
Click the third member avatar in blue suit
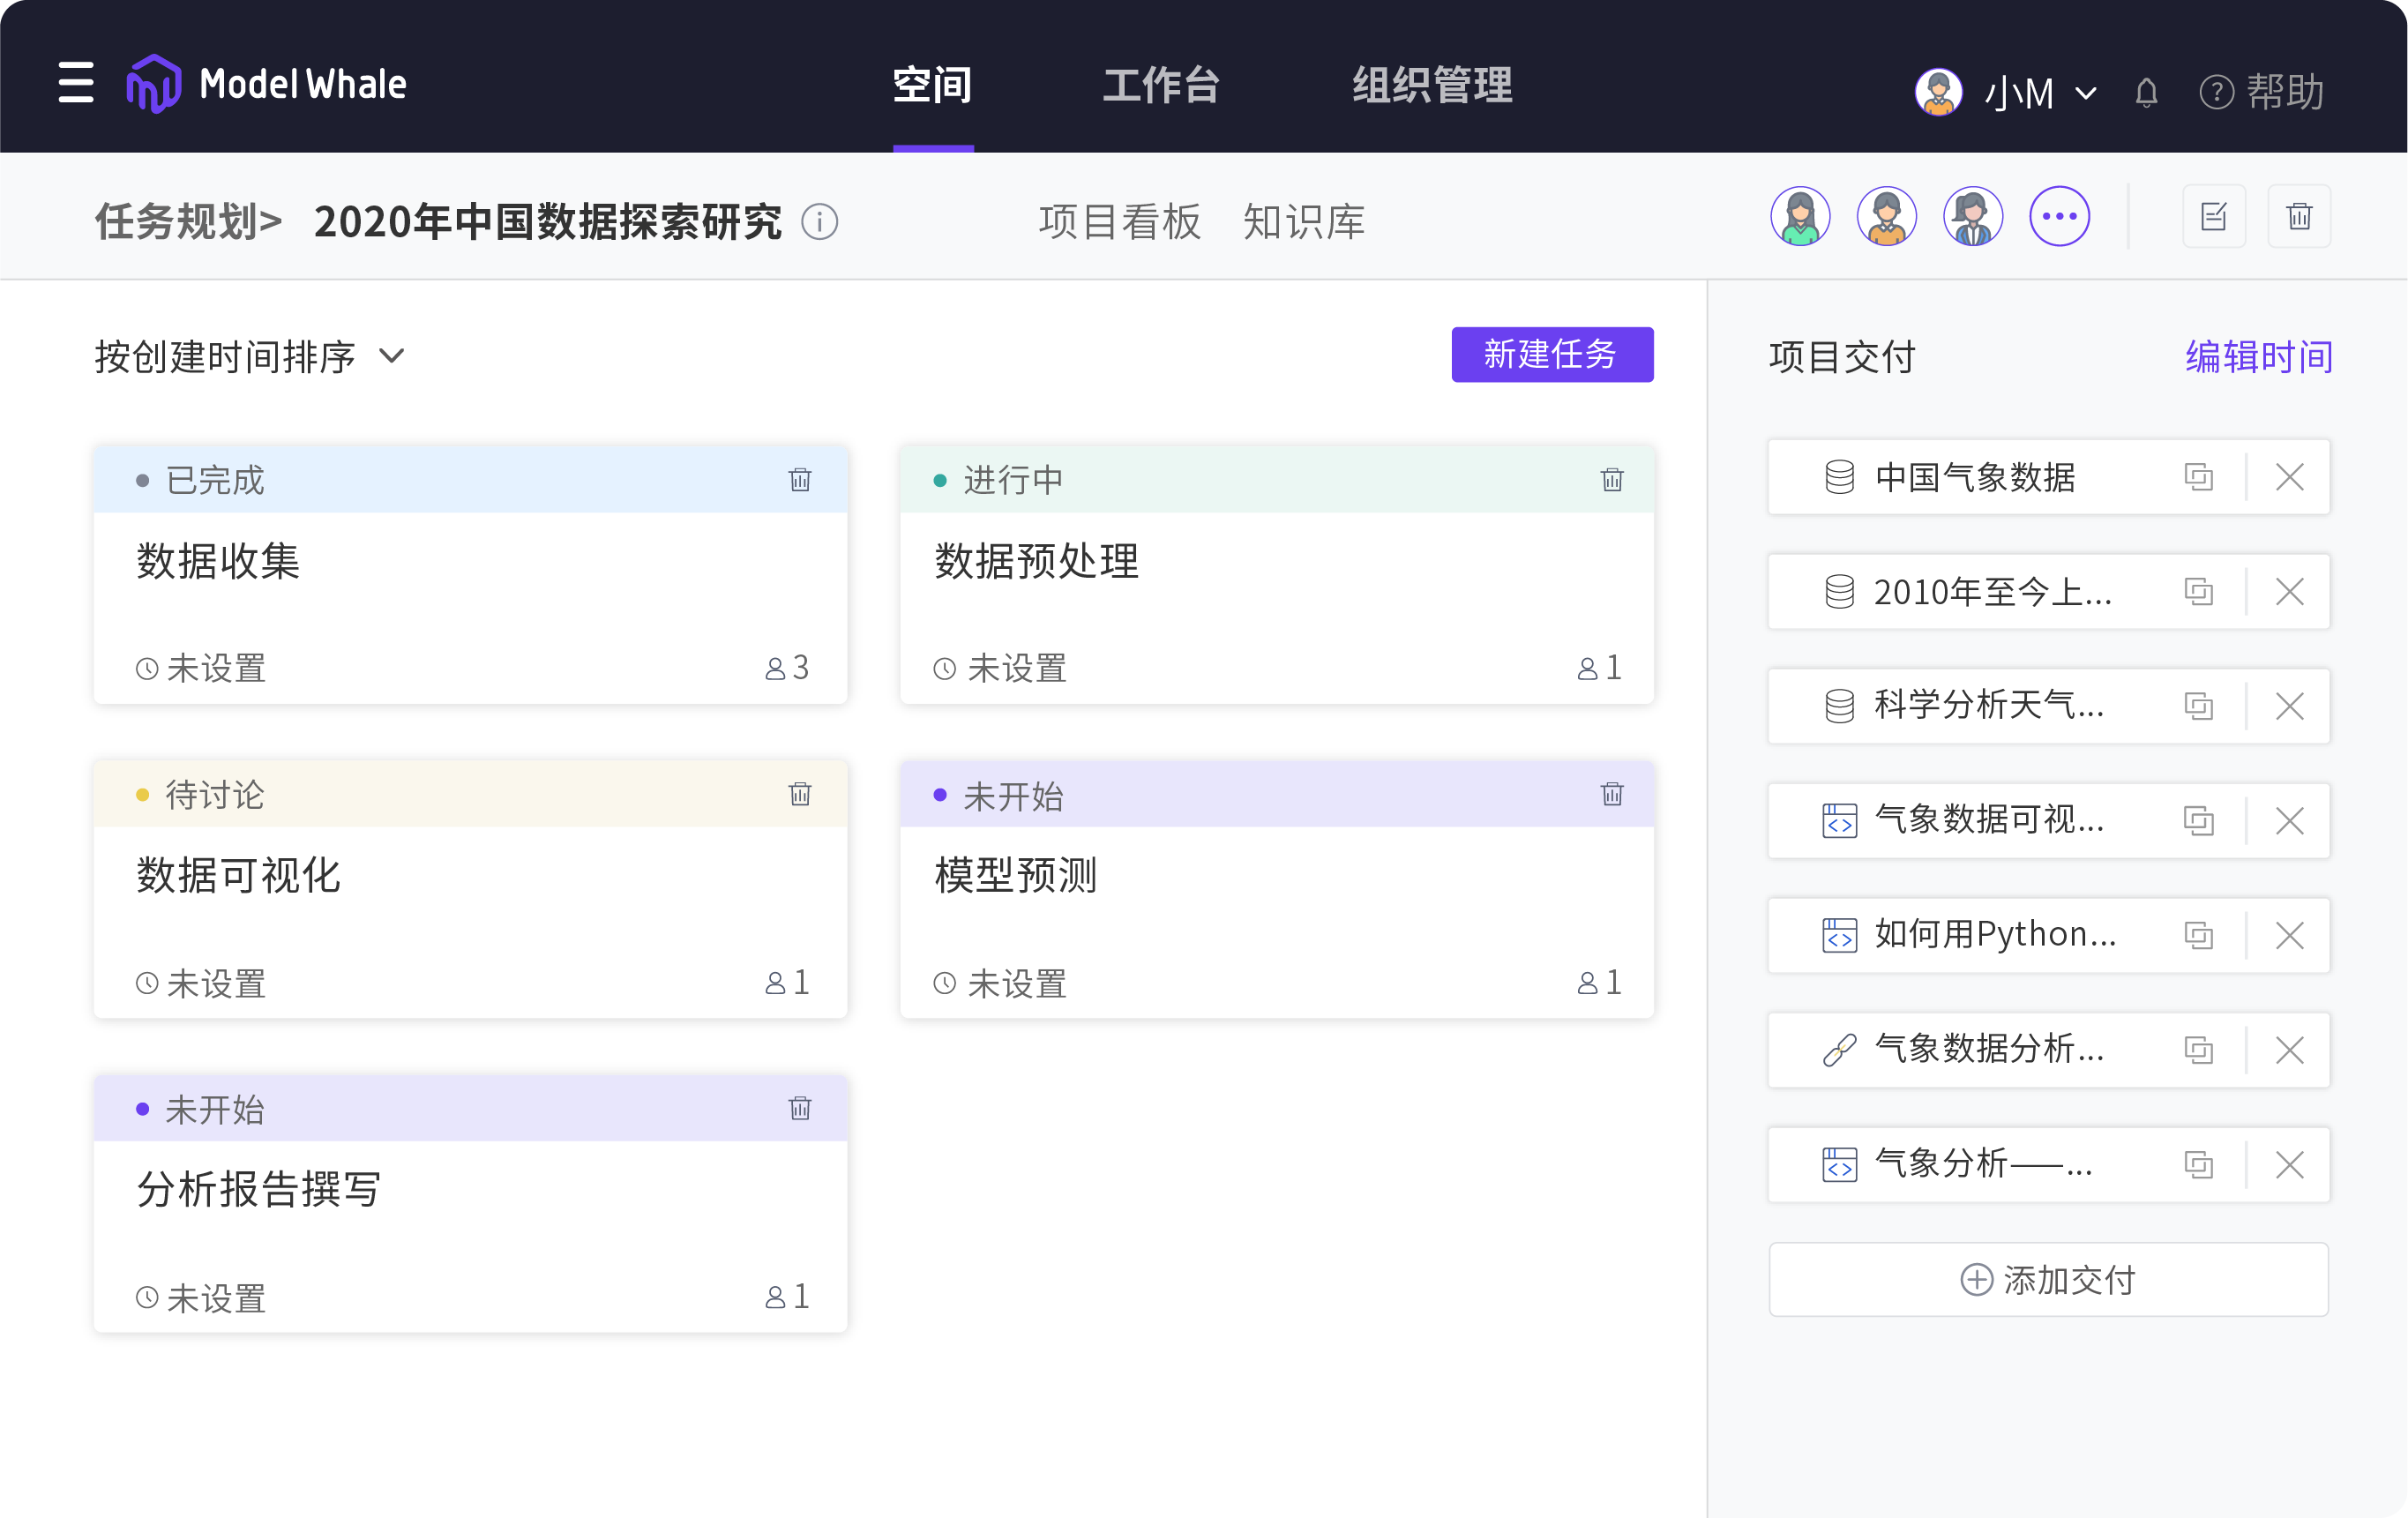1972,216
